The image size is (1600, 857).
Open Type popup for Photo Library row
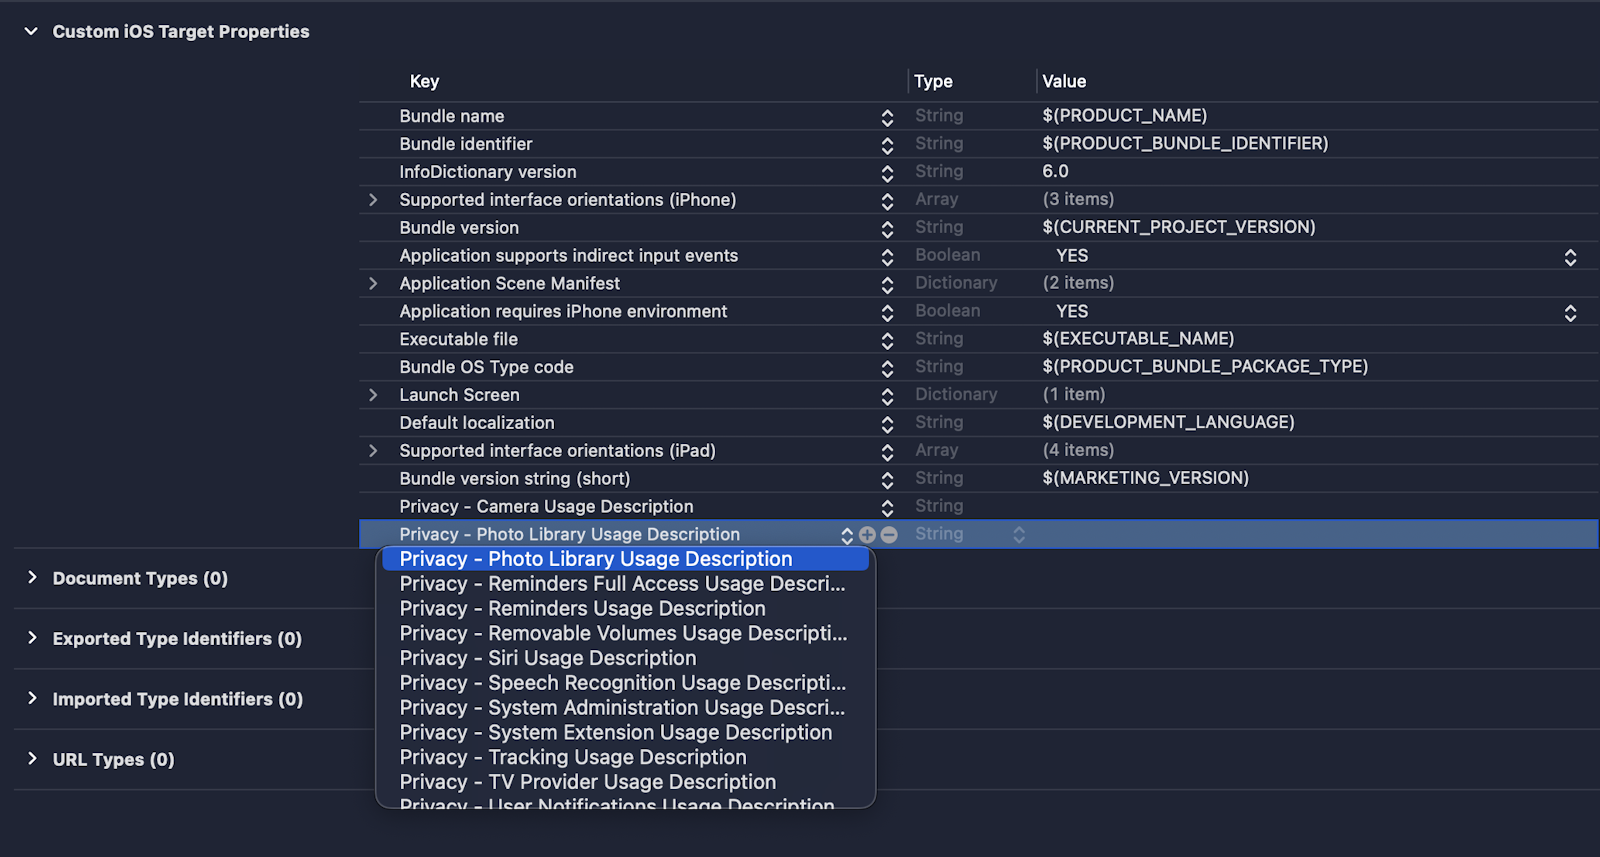click(1018, 535)
